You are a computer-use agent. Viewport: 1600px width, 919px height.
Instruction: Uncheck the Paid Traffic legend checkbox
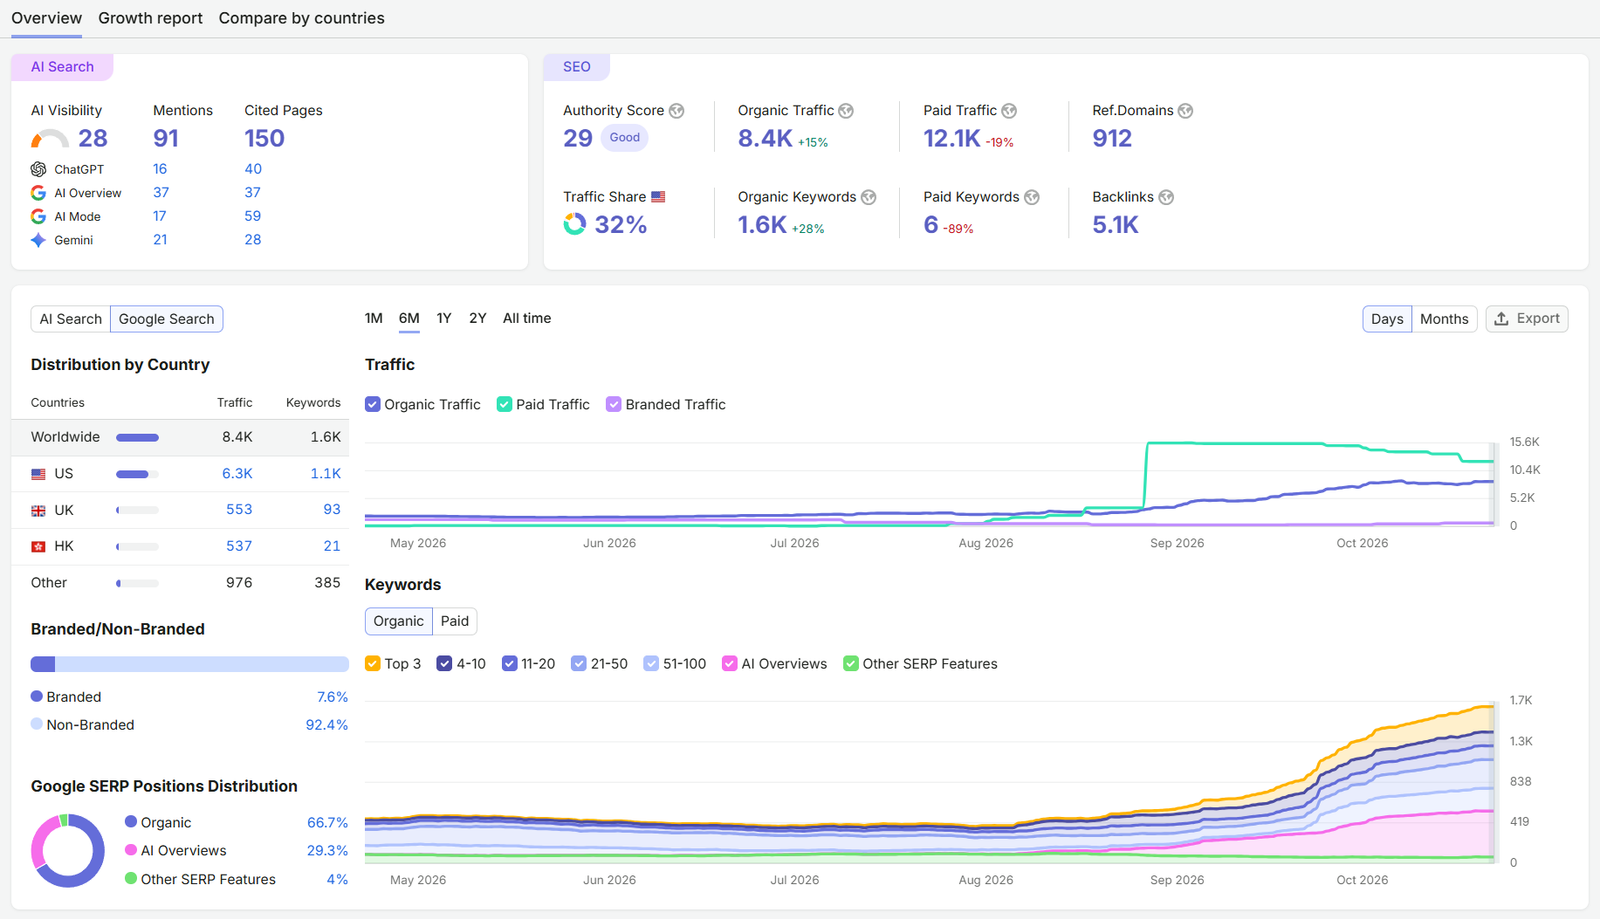tap(504, 404)
